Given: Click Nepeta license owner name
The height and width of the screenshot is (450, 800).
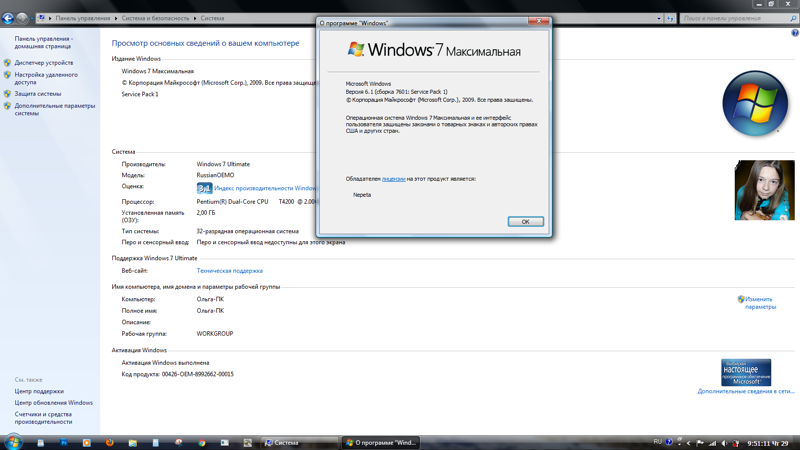Looking at the screenshot, I should pyautogui.click(x=362, y=195).
